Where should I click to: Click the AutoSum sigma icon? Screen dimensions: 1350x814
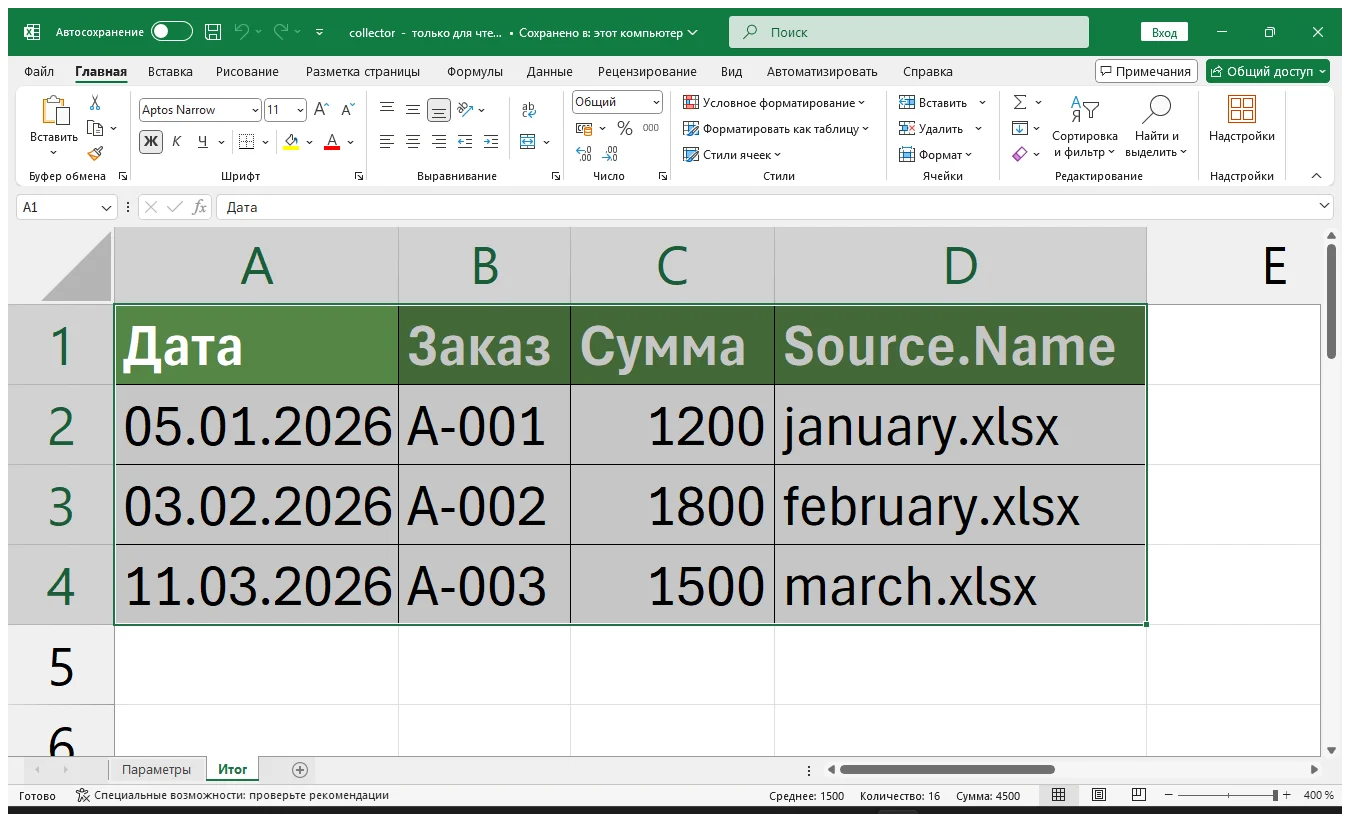(x=1020, y=102)
